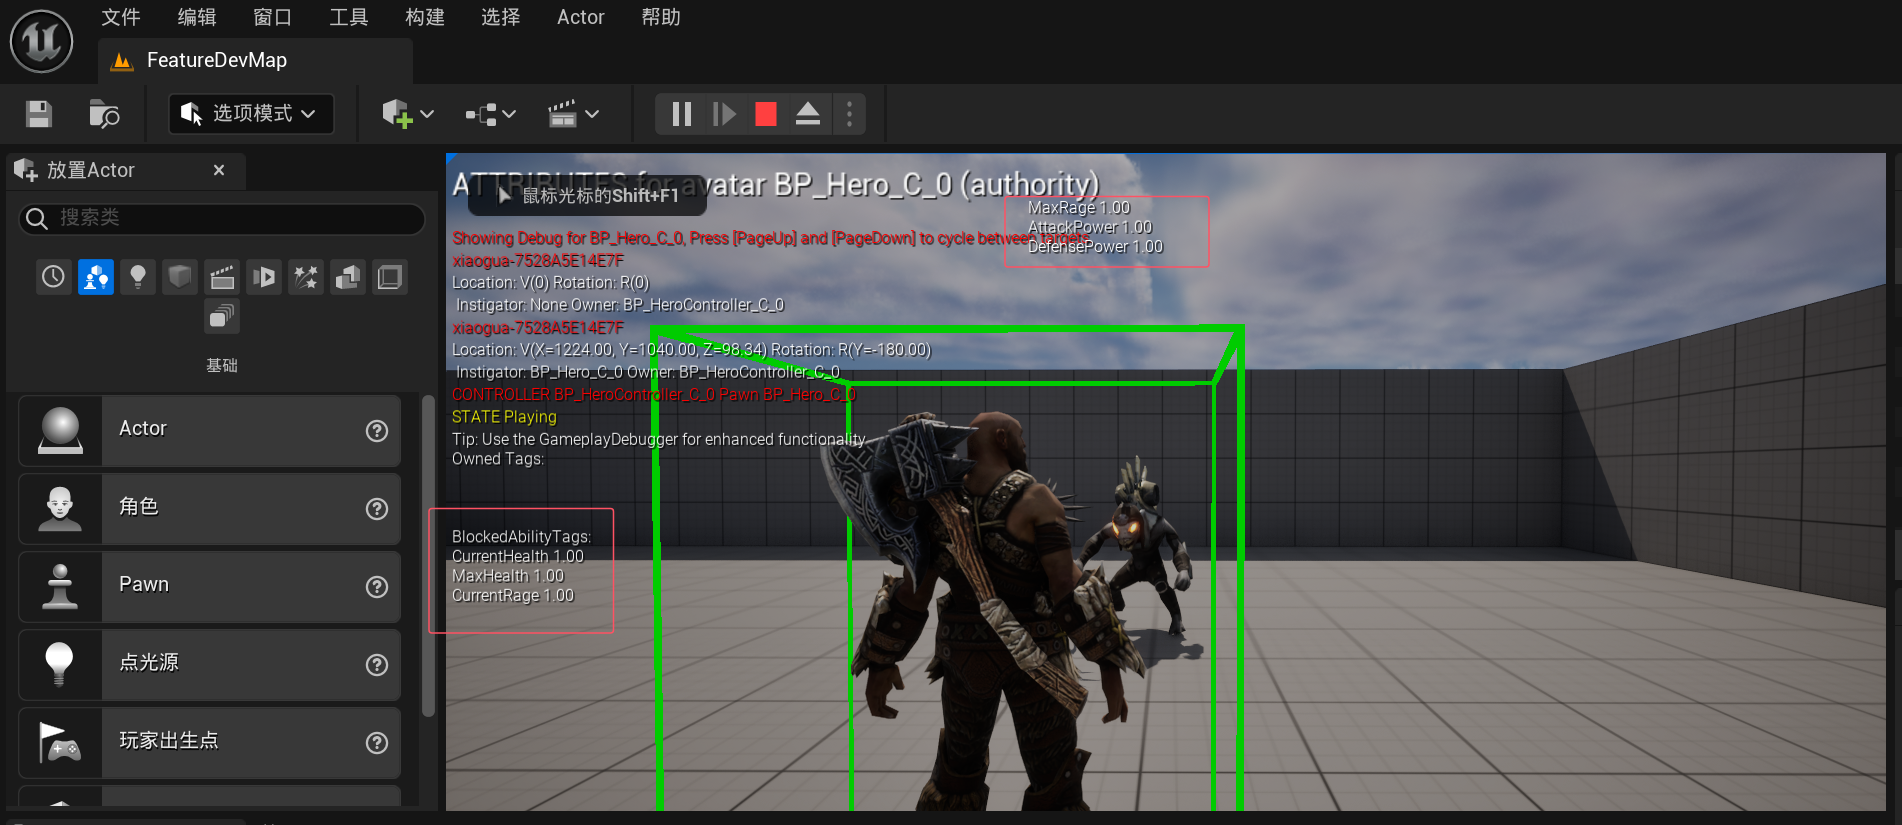
Task: Select the cinematic clapperboard category
Action: tap(222, 276)
